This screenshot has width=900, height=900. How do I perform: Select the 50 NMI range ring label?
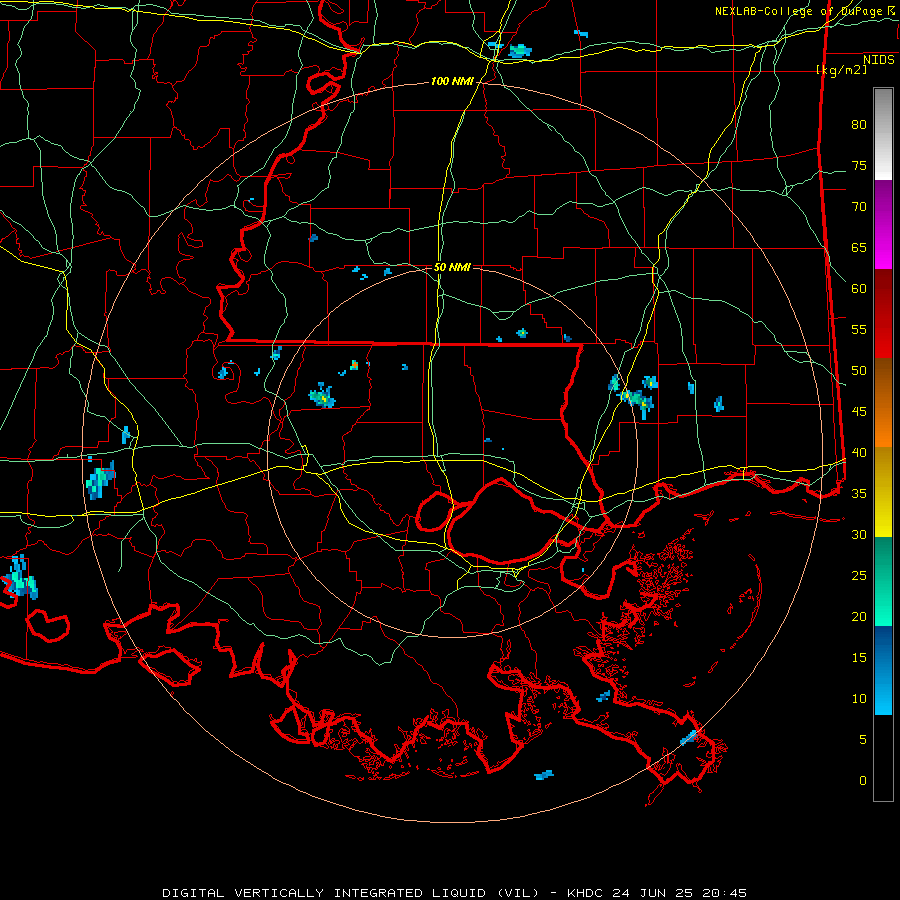[x=452, y=267]
